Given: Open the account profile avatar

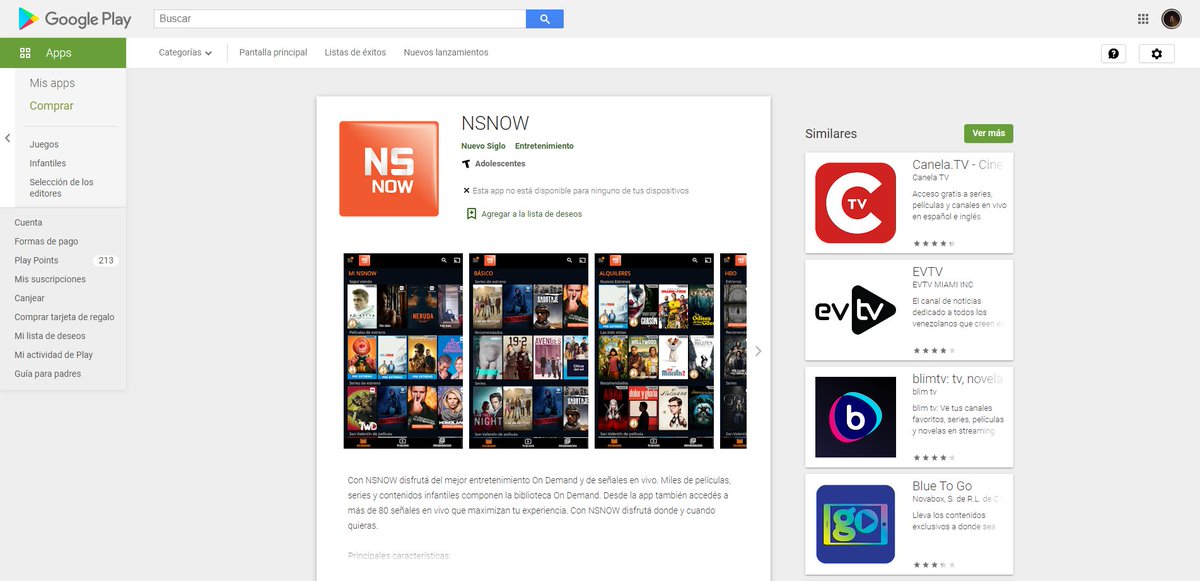Looking at the screenshot, I should [x=1171, y=19].
